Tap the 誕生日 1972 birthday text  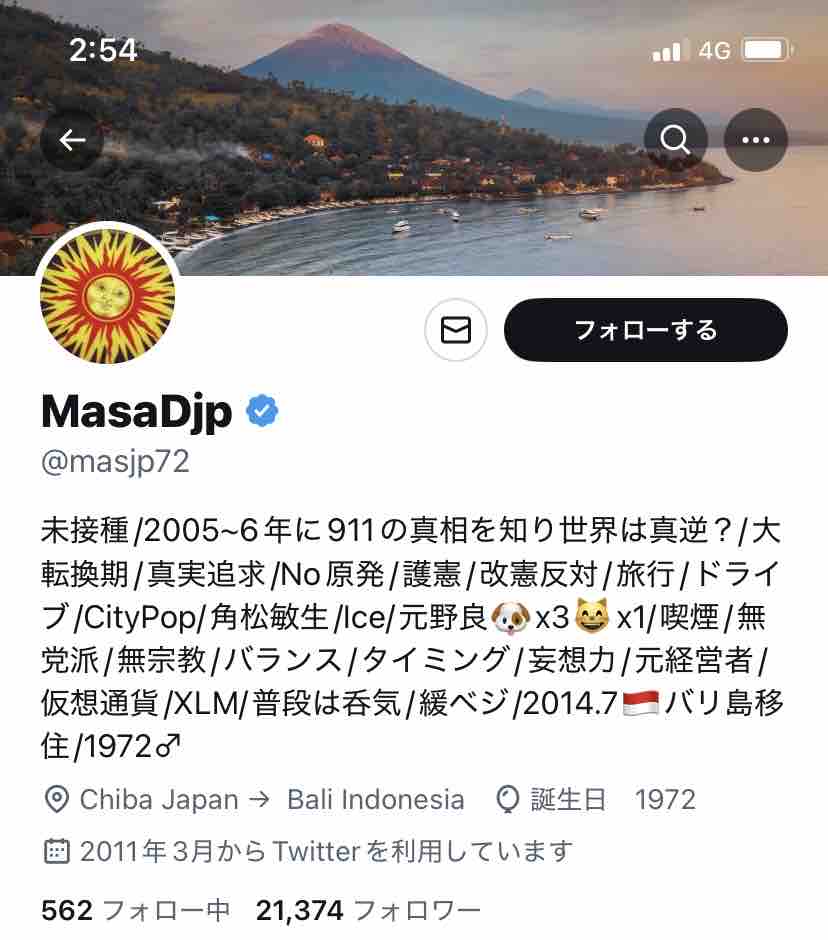613,799
